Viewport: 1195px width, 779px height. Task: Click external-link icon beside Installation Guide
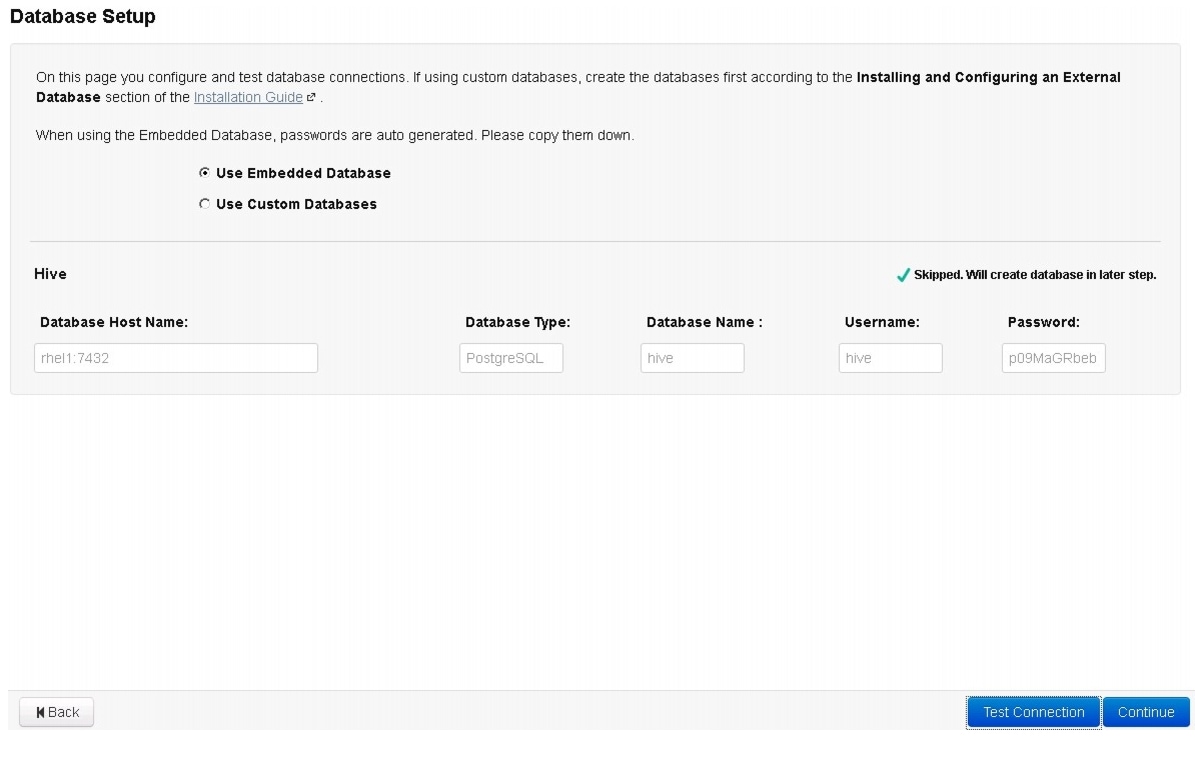[312, 98]
